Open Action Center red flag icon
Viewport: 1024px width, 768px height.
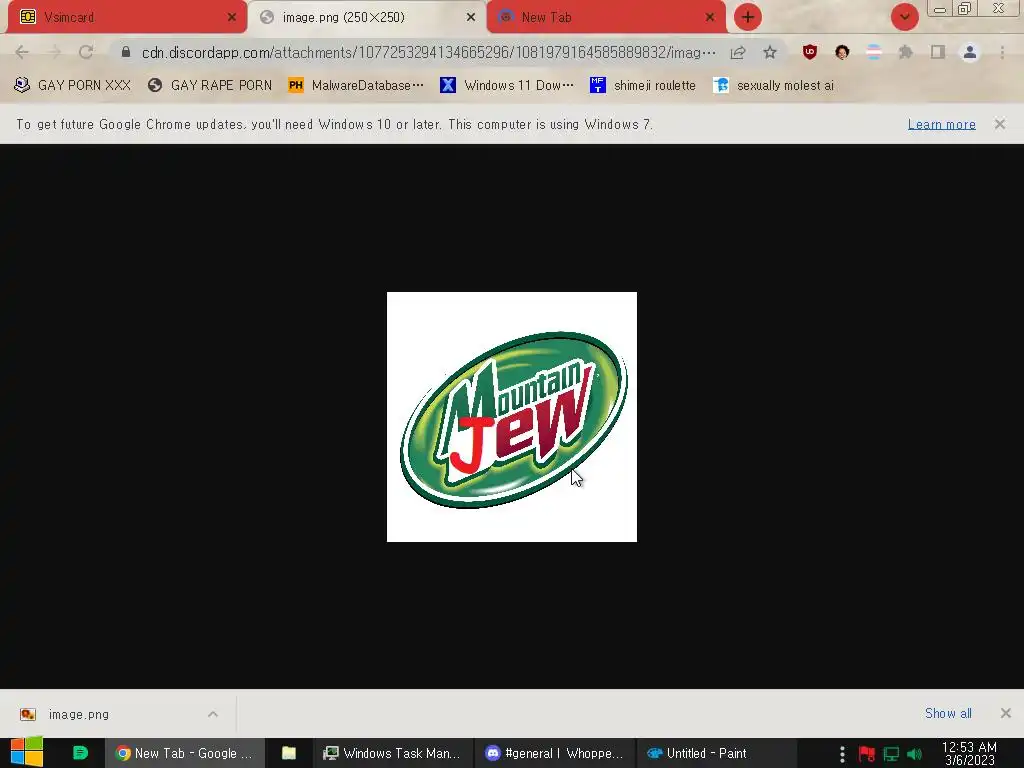pos(867,754)
